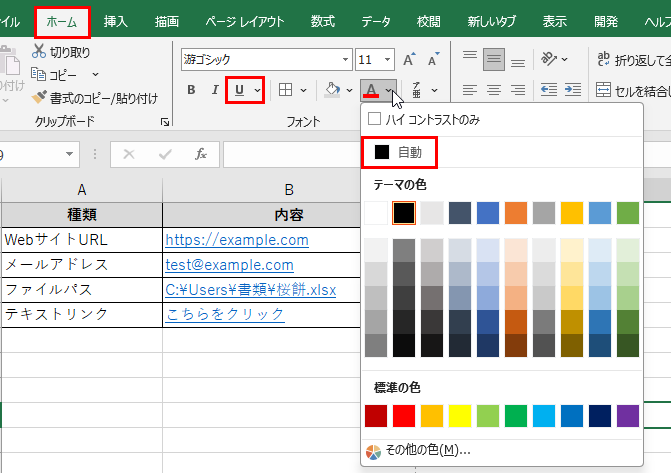Select the column A header

coord(81,189)
